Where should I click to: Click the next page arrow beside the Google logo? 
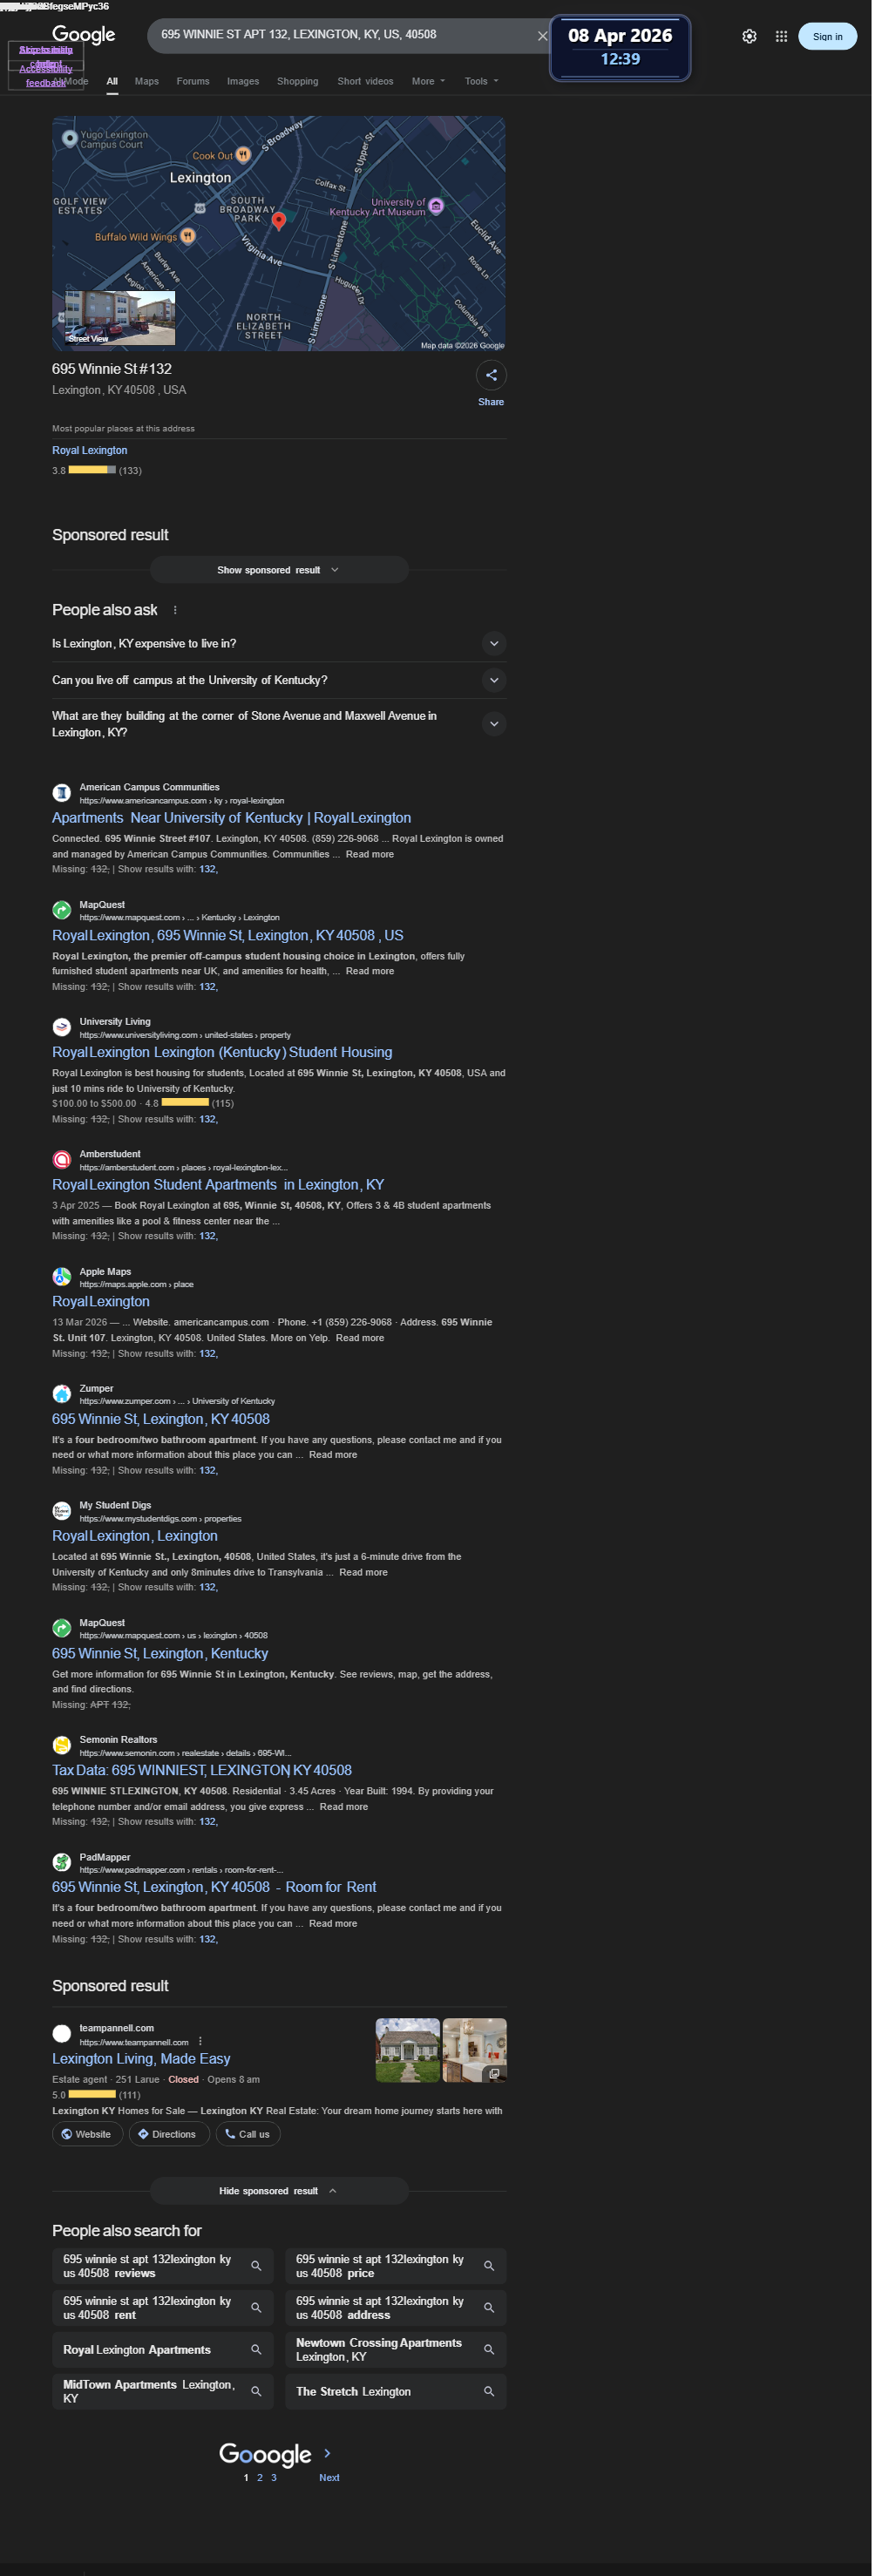[327, 2453]
